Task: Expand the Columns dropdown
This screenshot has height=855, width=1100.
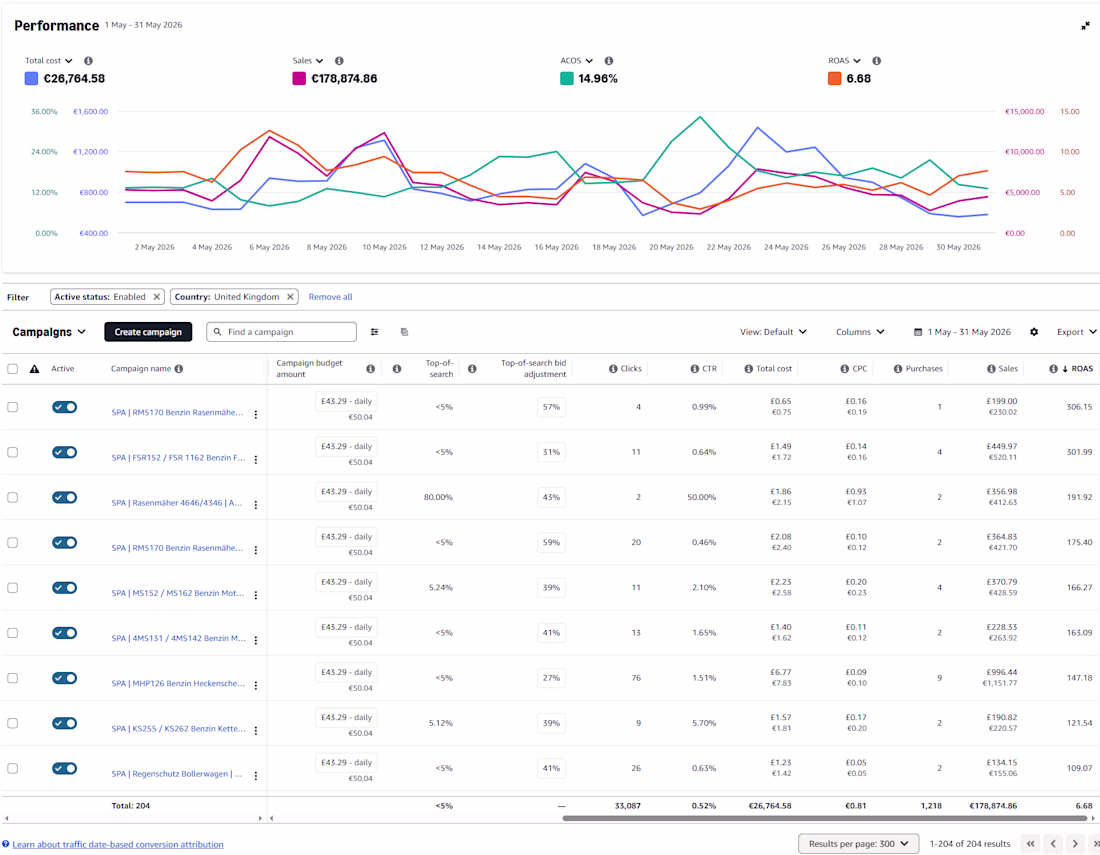Action: click(860, 332)
